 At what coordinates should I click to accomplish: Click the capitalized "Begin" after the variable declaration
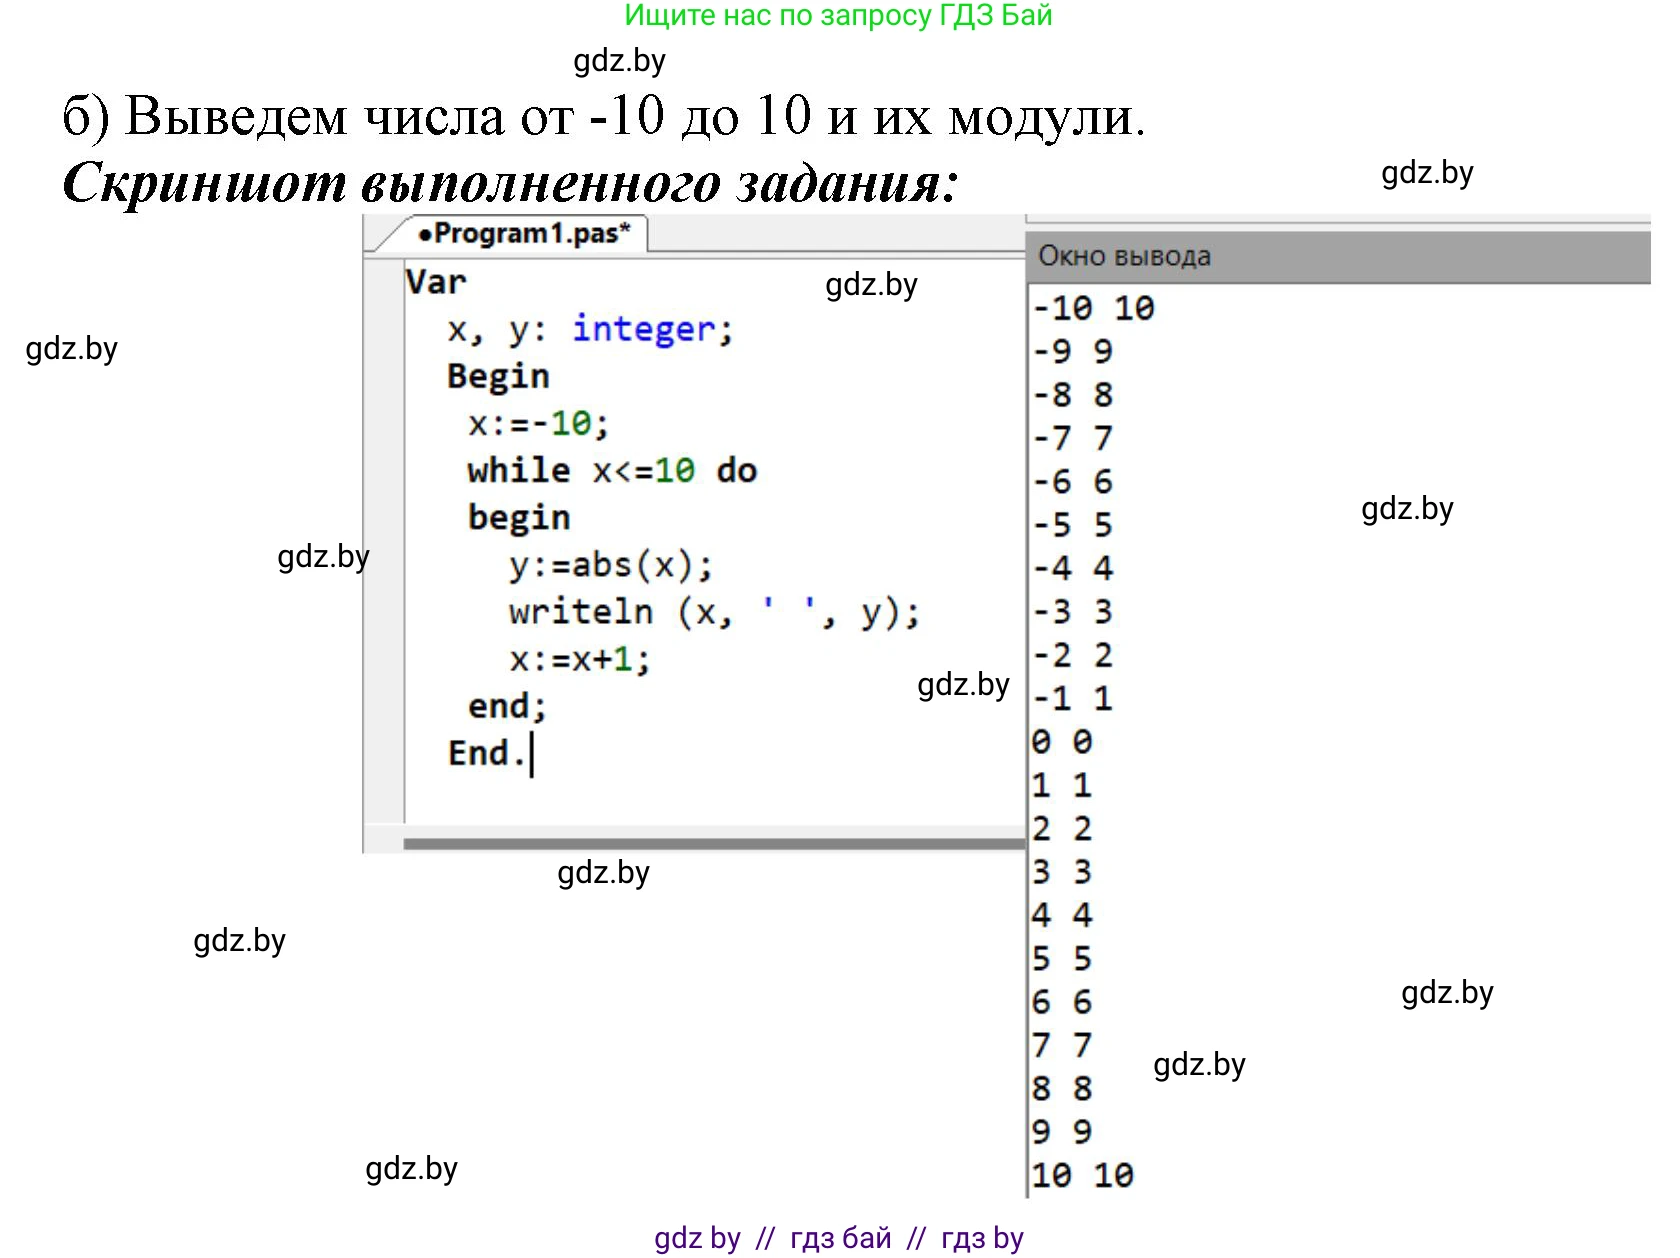pos(498,376)
